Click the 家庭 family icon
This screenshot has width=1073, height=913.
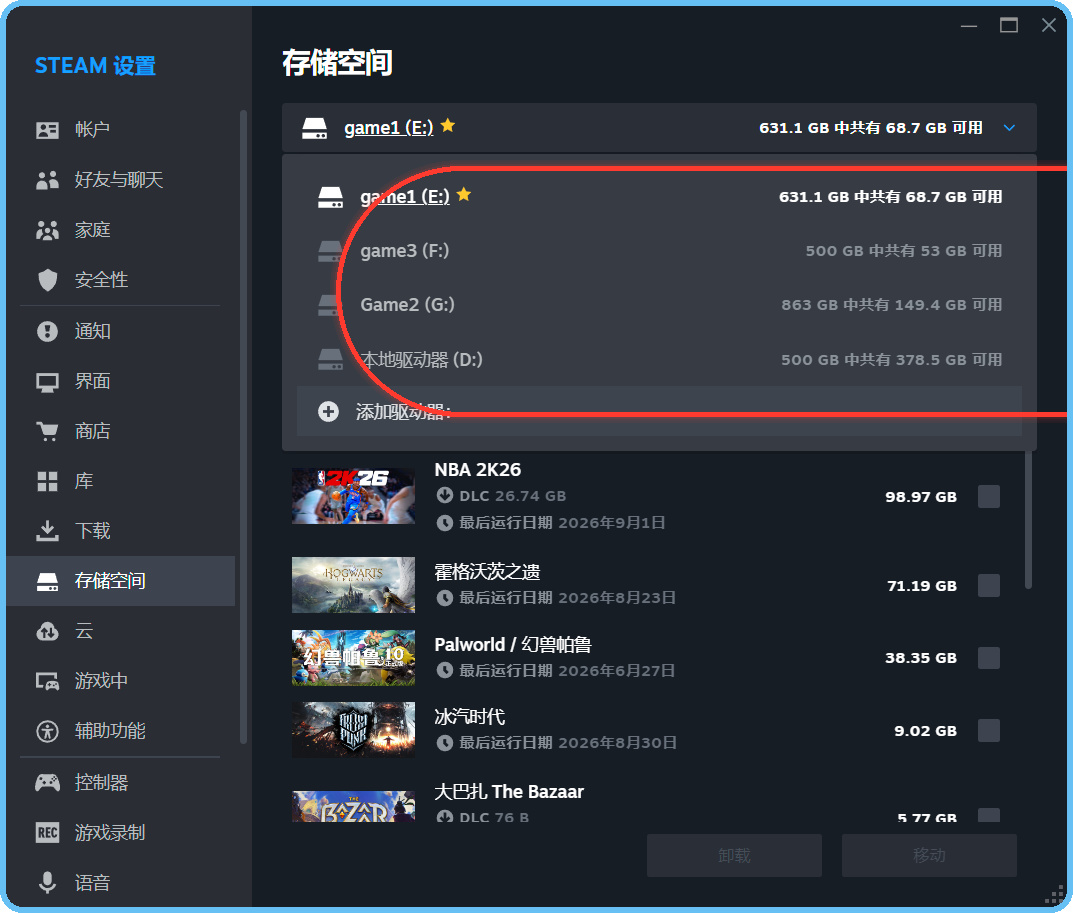[x=47, y=230]
